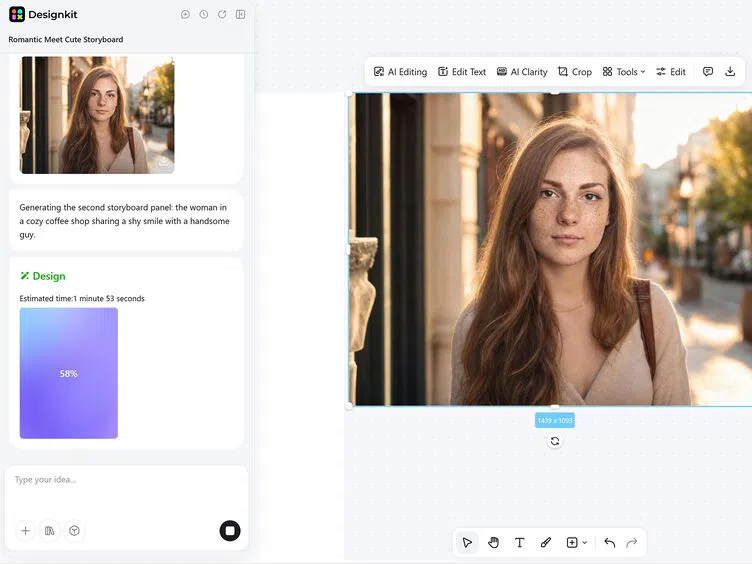Viewport: 752px width, 564px height.
Task: Stop generation with the black stop button
Action: pos(230,530)
